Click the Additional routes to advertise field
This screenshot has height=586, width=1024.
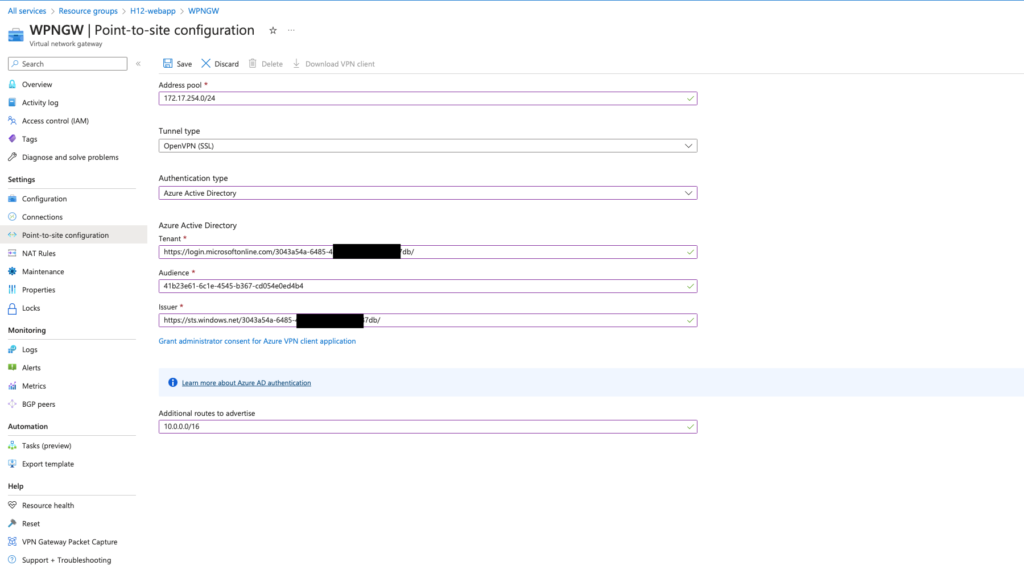point(428,427)
